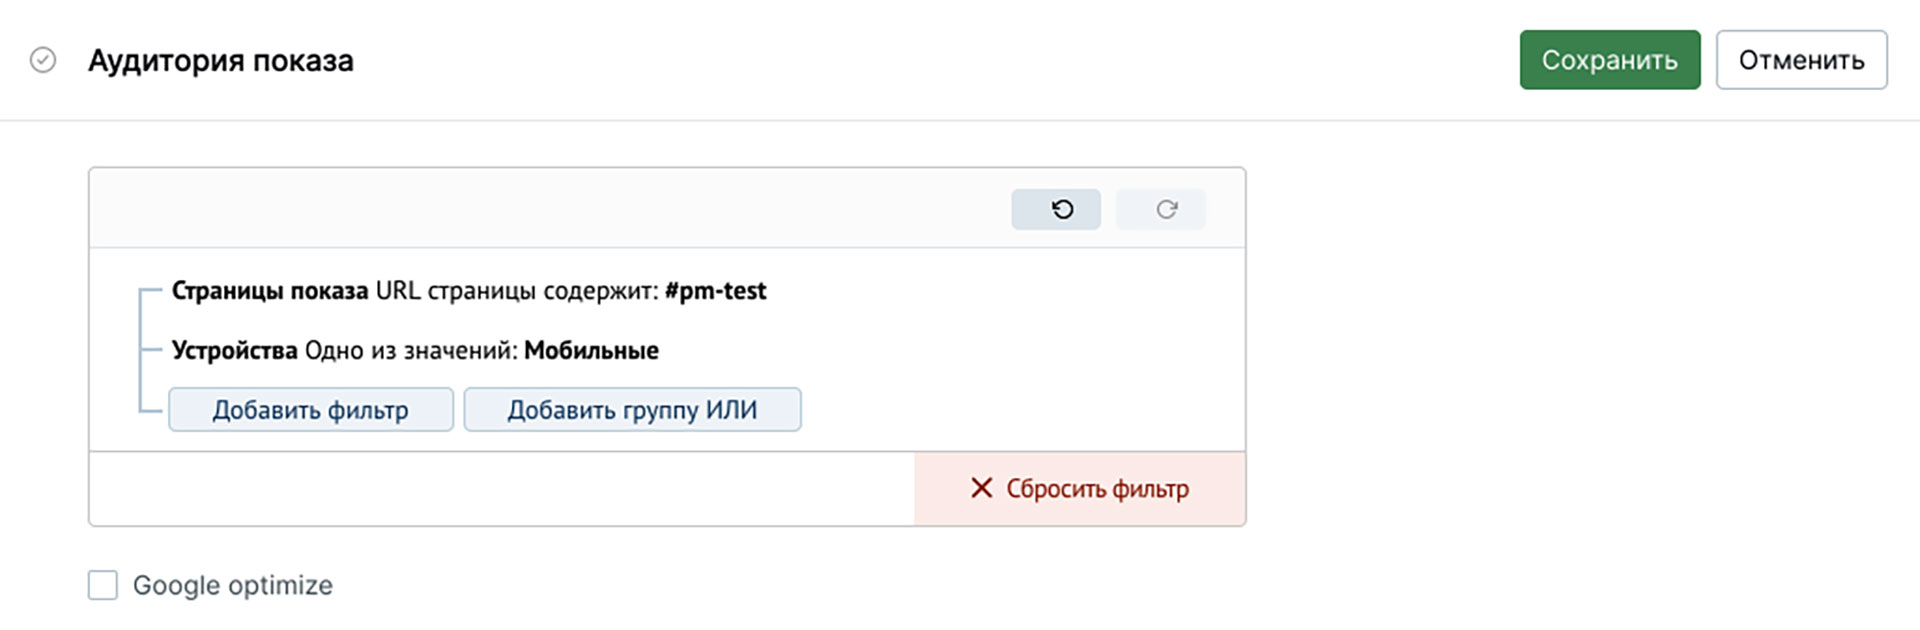Add a new condition via Добавить фильтр
Viewport: 1920px width, 630px height.
311,410
